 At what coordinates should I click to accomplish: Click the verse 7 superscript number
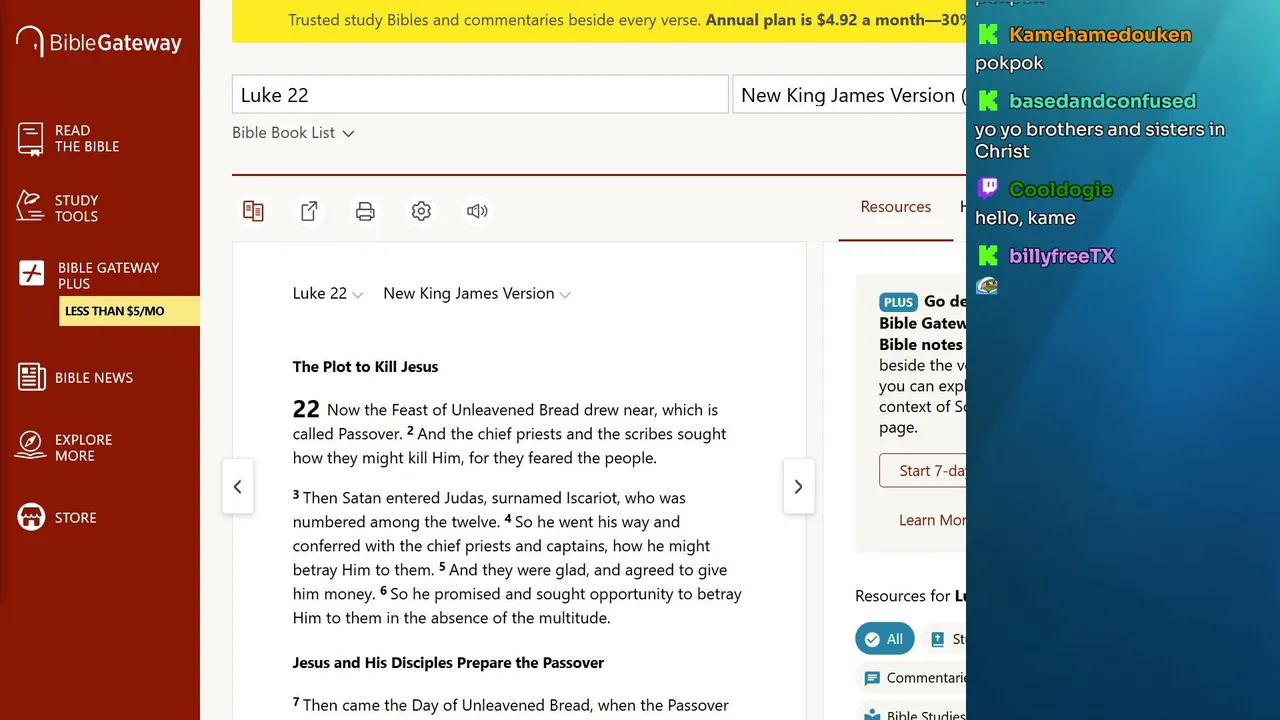tap(296, 703)
